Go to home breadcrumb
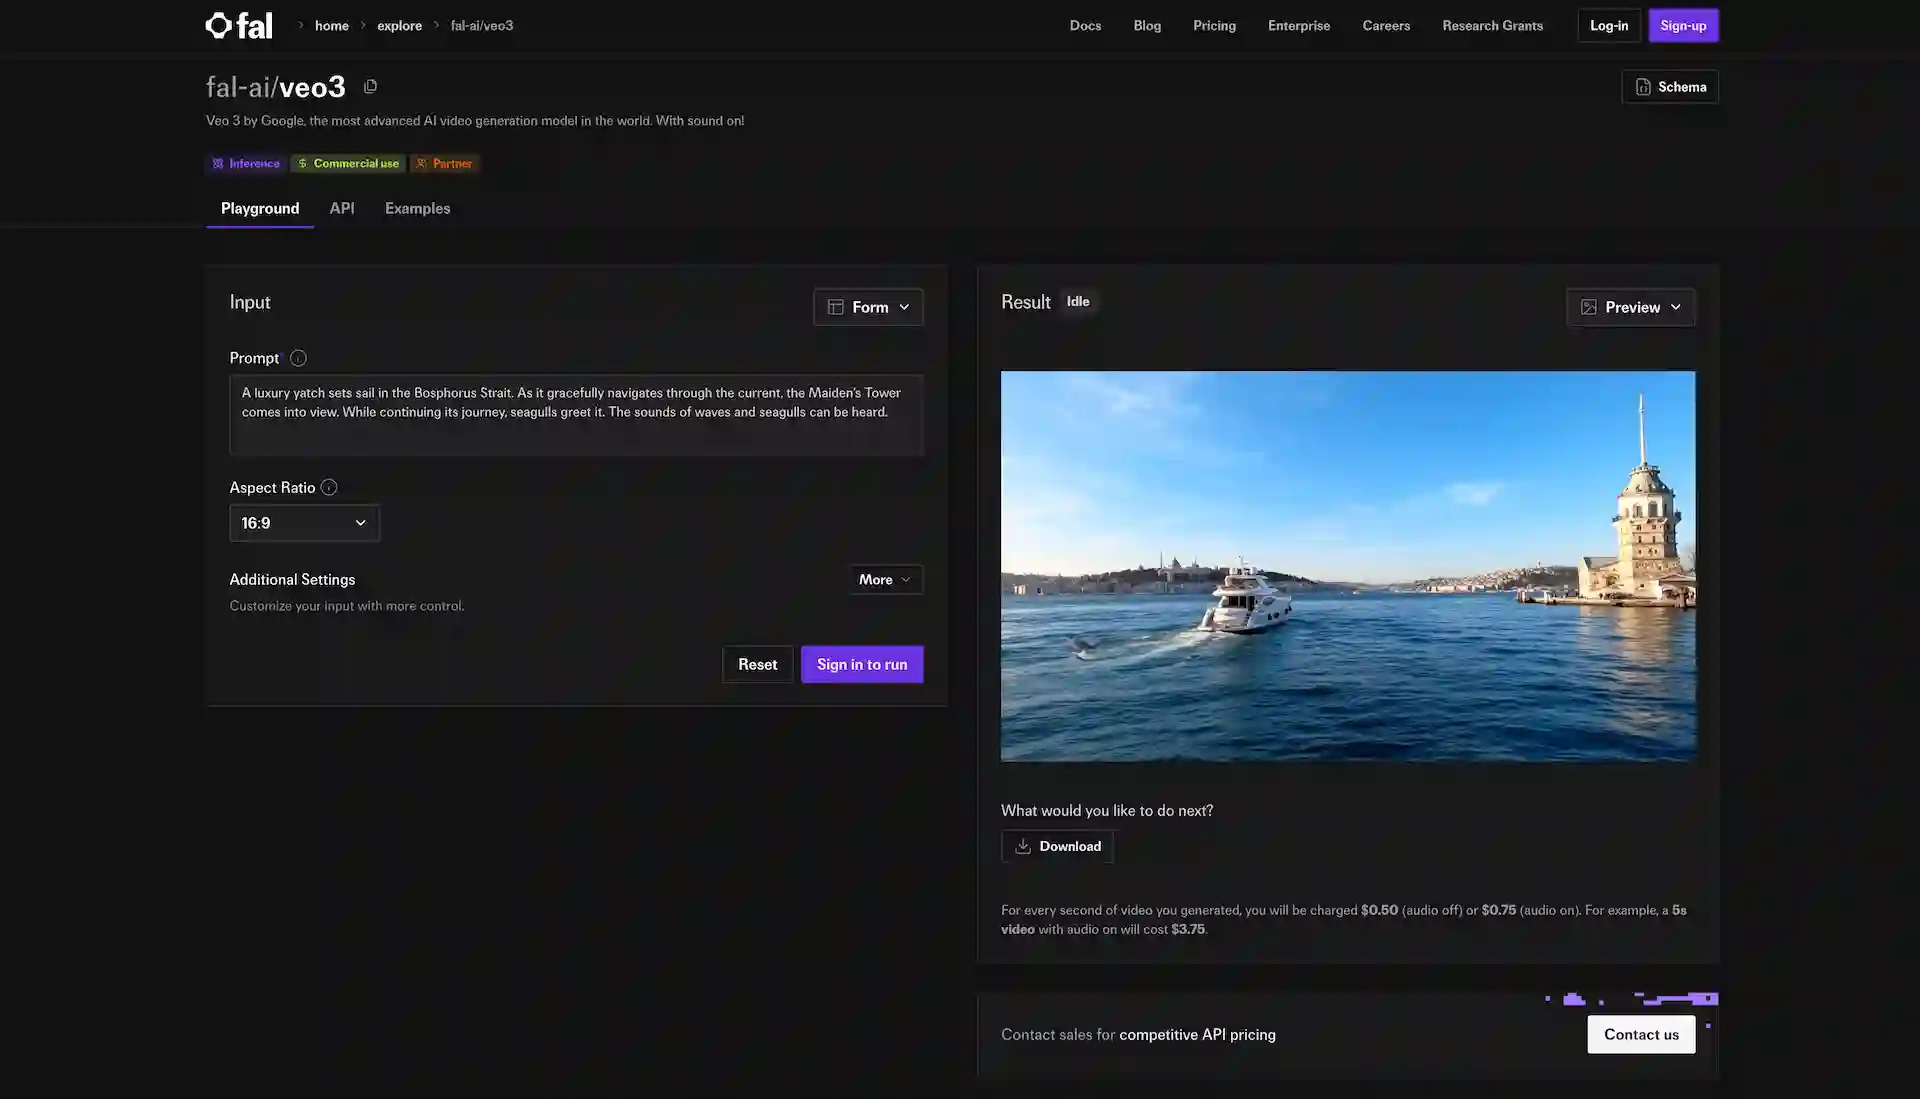 (x=331, y=25)
